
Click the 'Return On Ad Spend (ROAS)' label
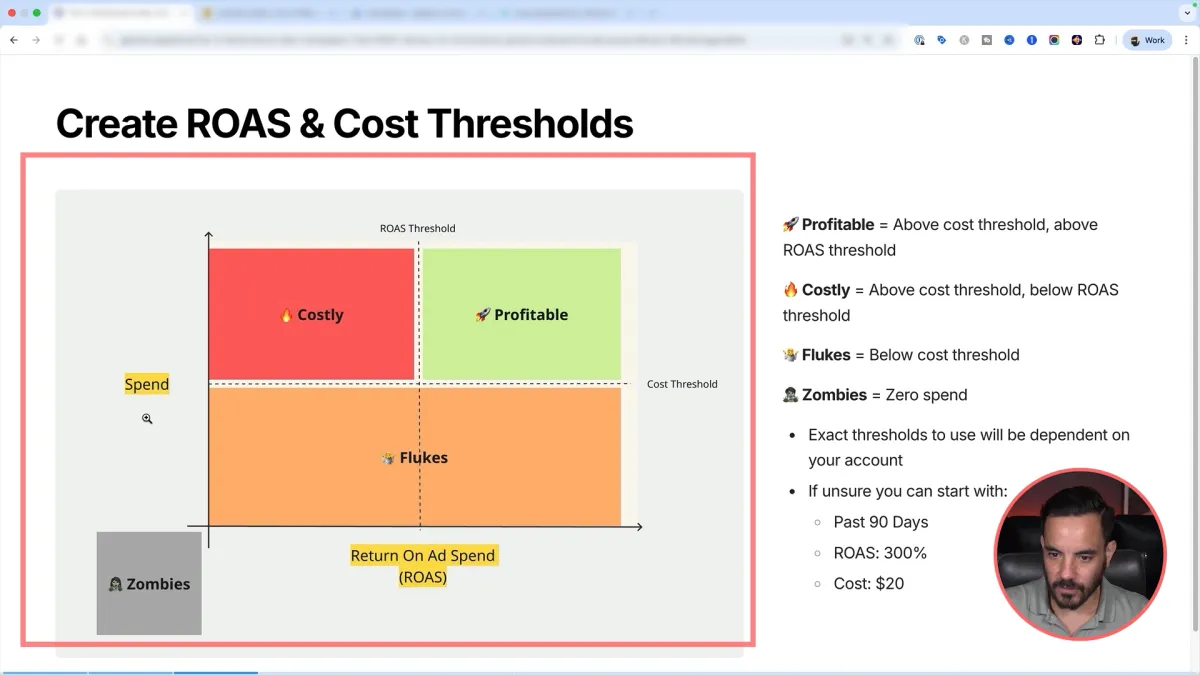tap(423, 566)
